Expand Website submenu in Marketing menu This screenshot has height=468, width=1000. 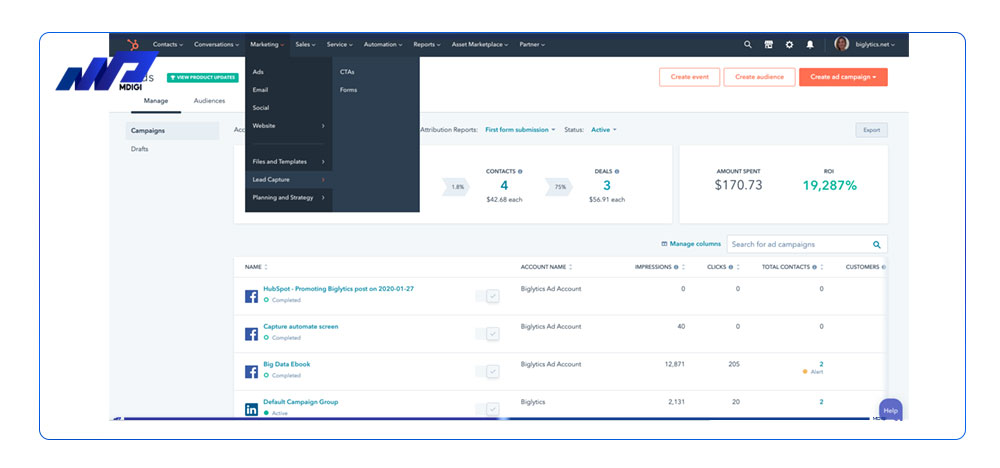pos(288,126)
